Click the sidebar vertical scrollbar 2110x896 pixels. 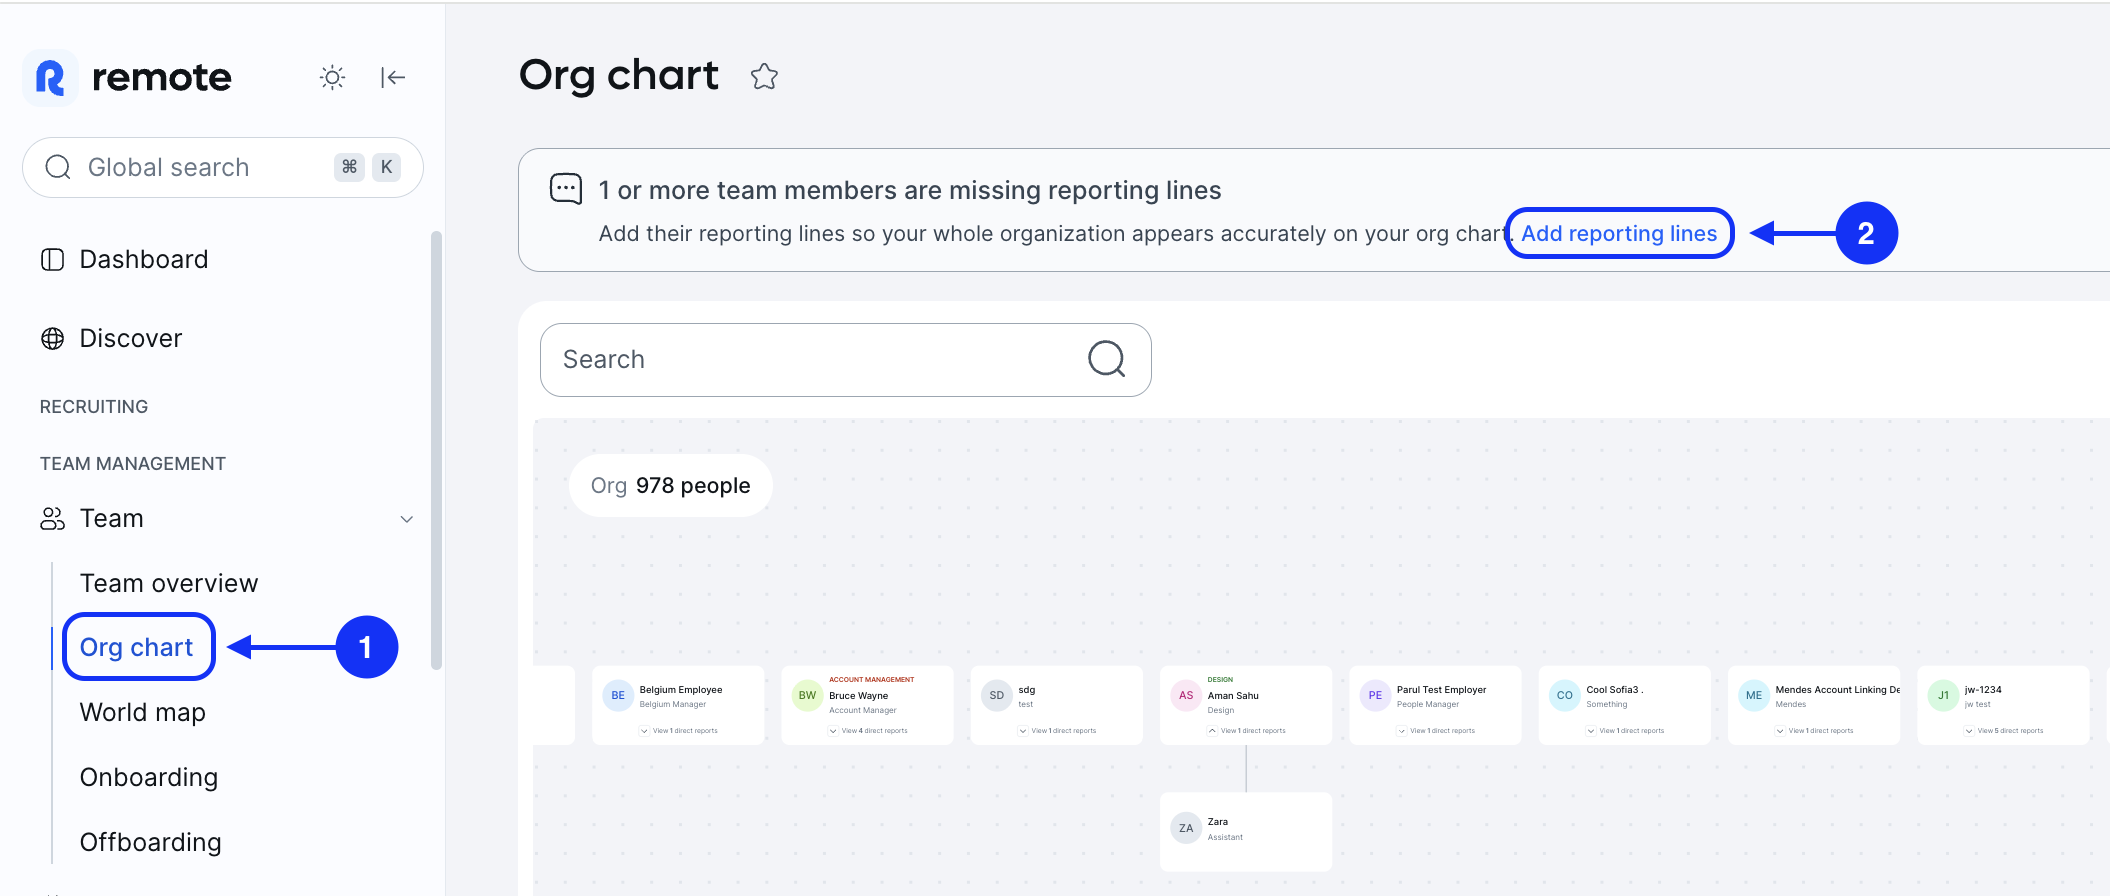tap(435, 450)
